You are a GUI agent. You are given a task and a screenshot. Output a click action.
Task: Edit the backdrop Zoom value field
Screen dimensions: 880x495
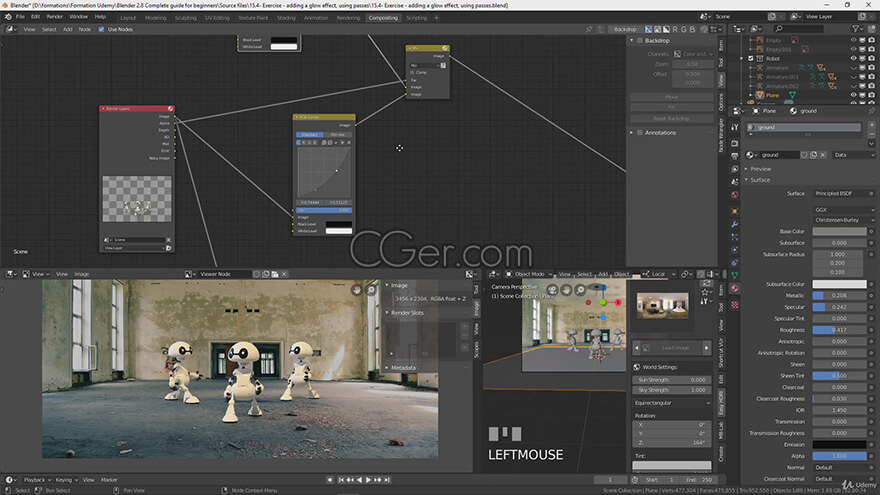[693, 64]
